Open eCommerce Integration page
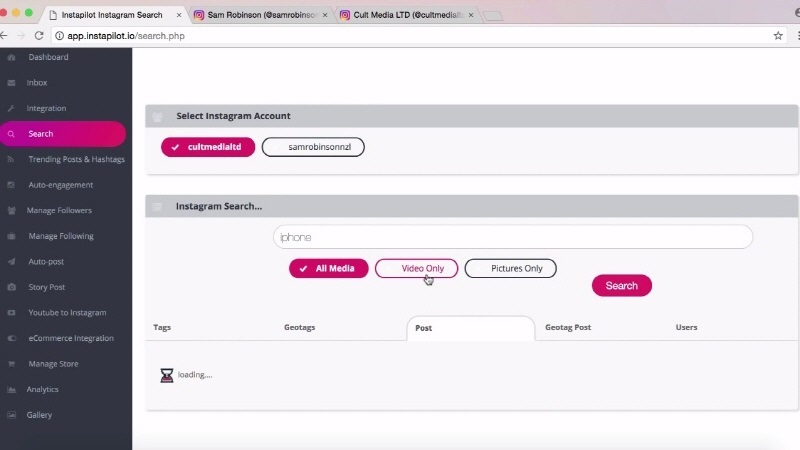Screen dimensions: 800x450 [x=71, y=338]
